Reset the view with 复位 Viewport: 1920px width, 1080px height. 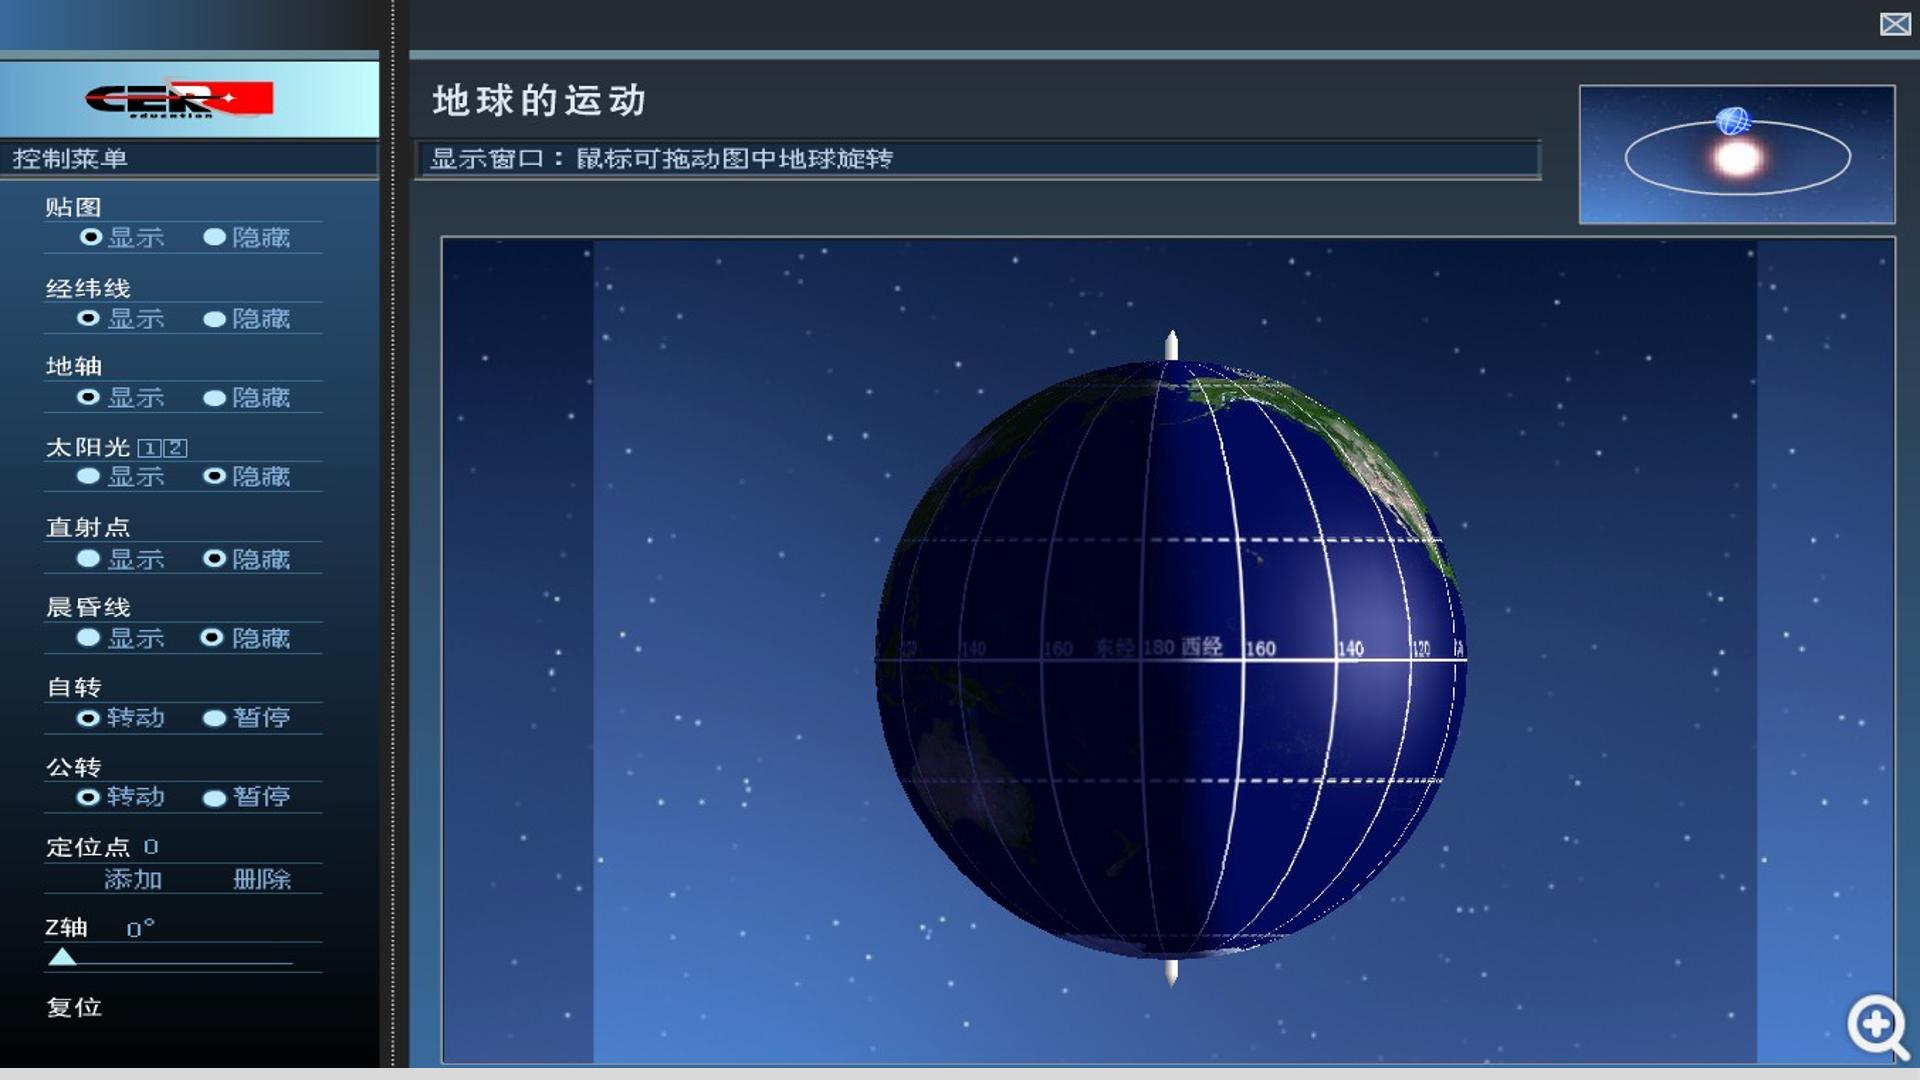(x=74, y=1007)
